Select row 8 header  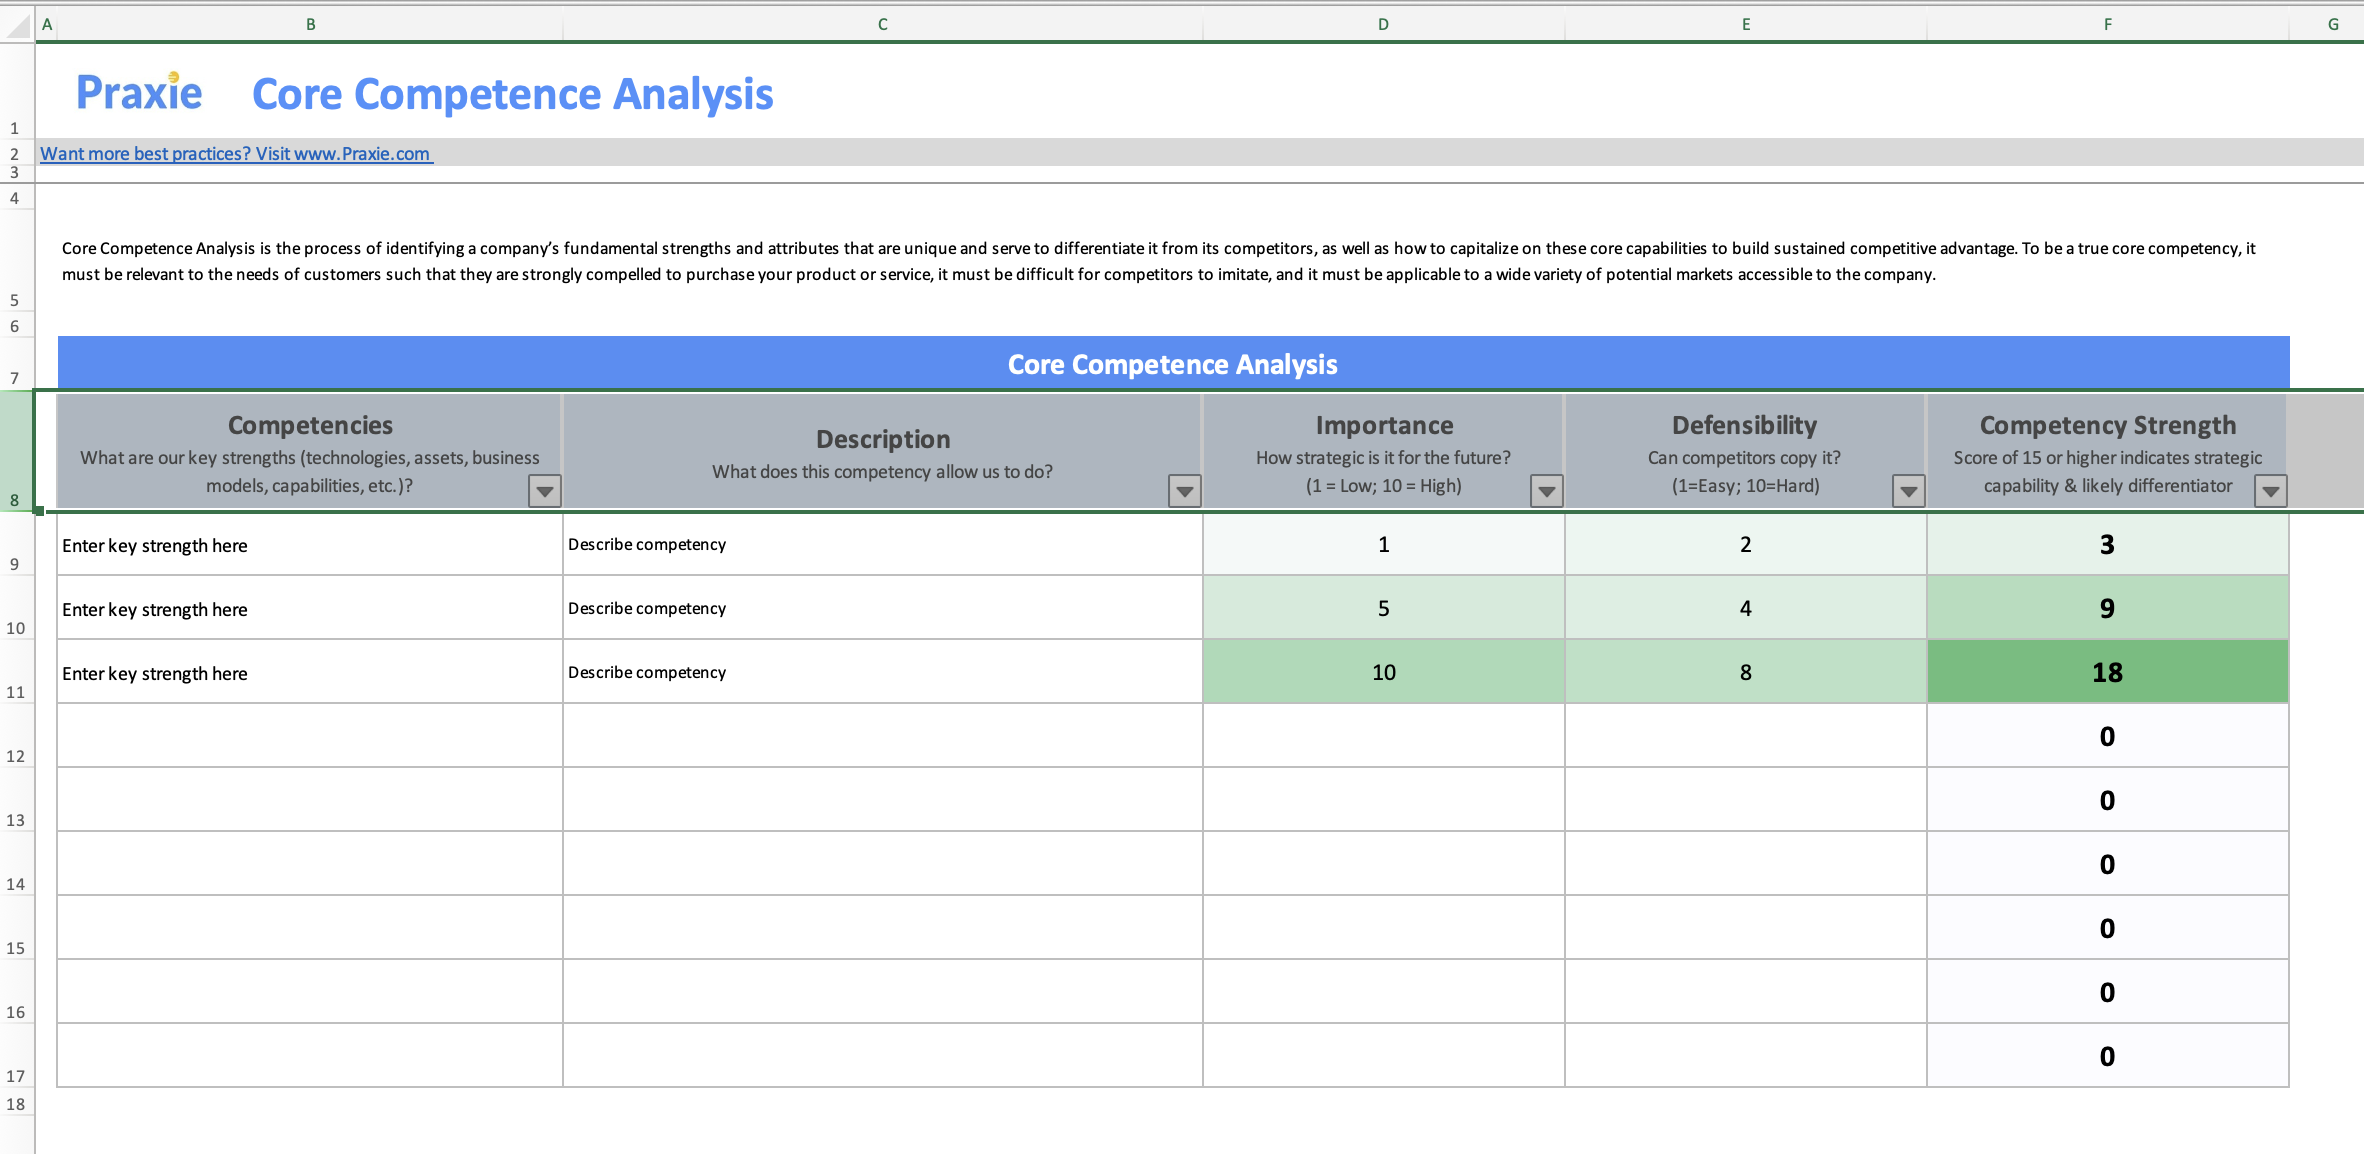[16, 451]
